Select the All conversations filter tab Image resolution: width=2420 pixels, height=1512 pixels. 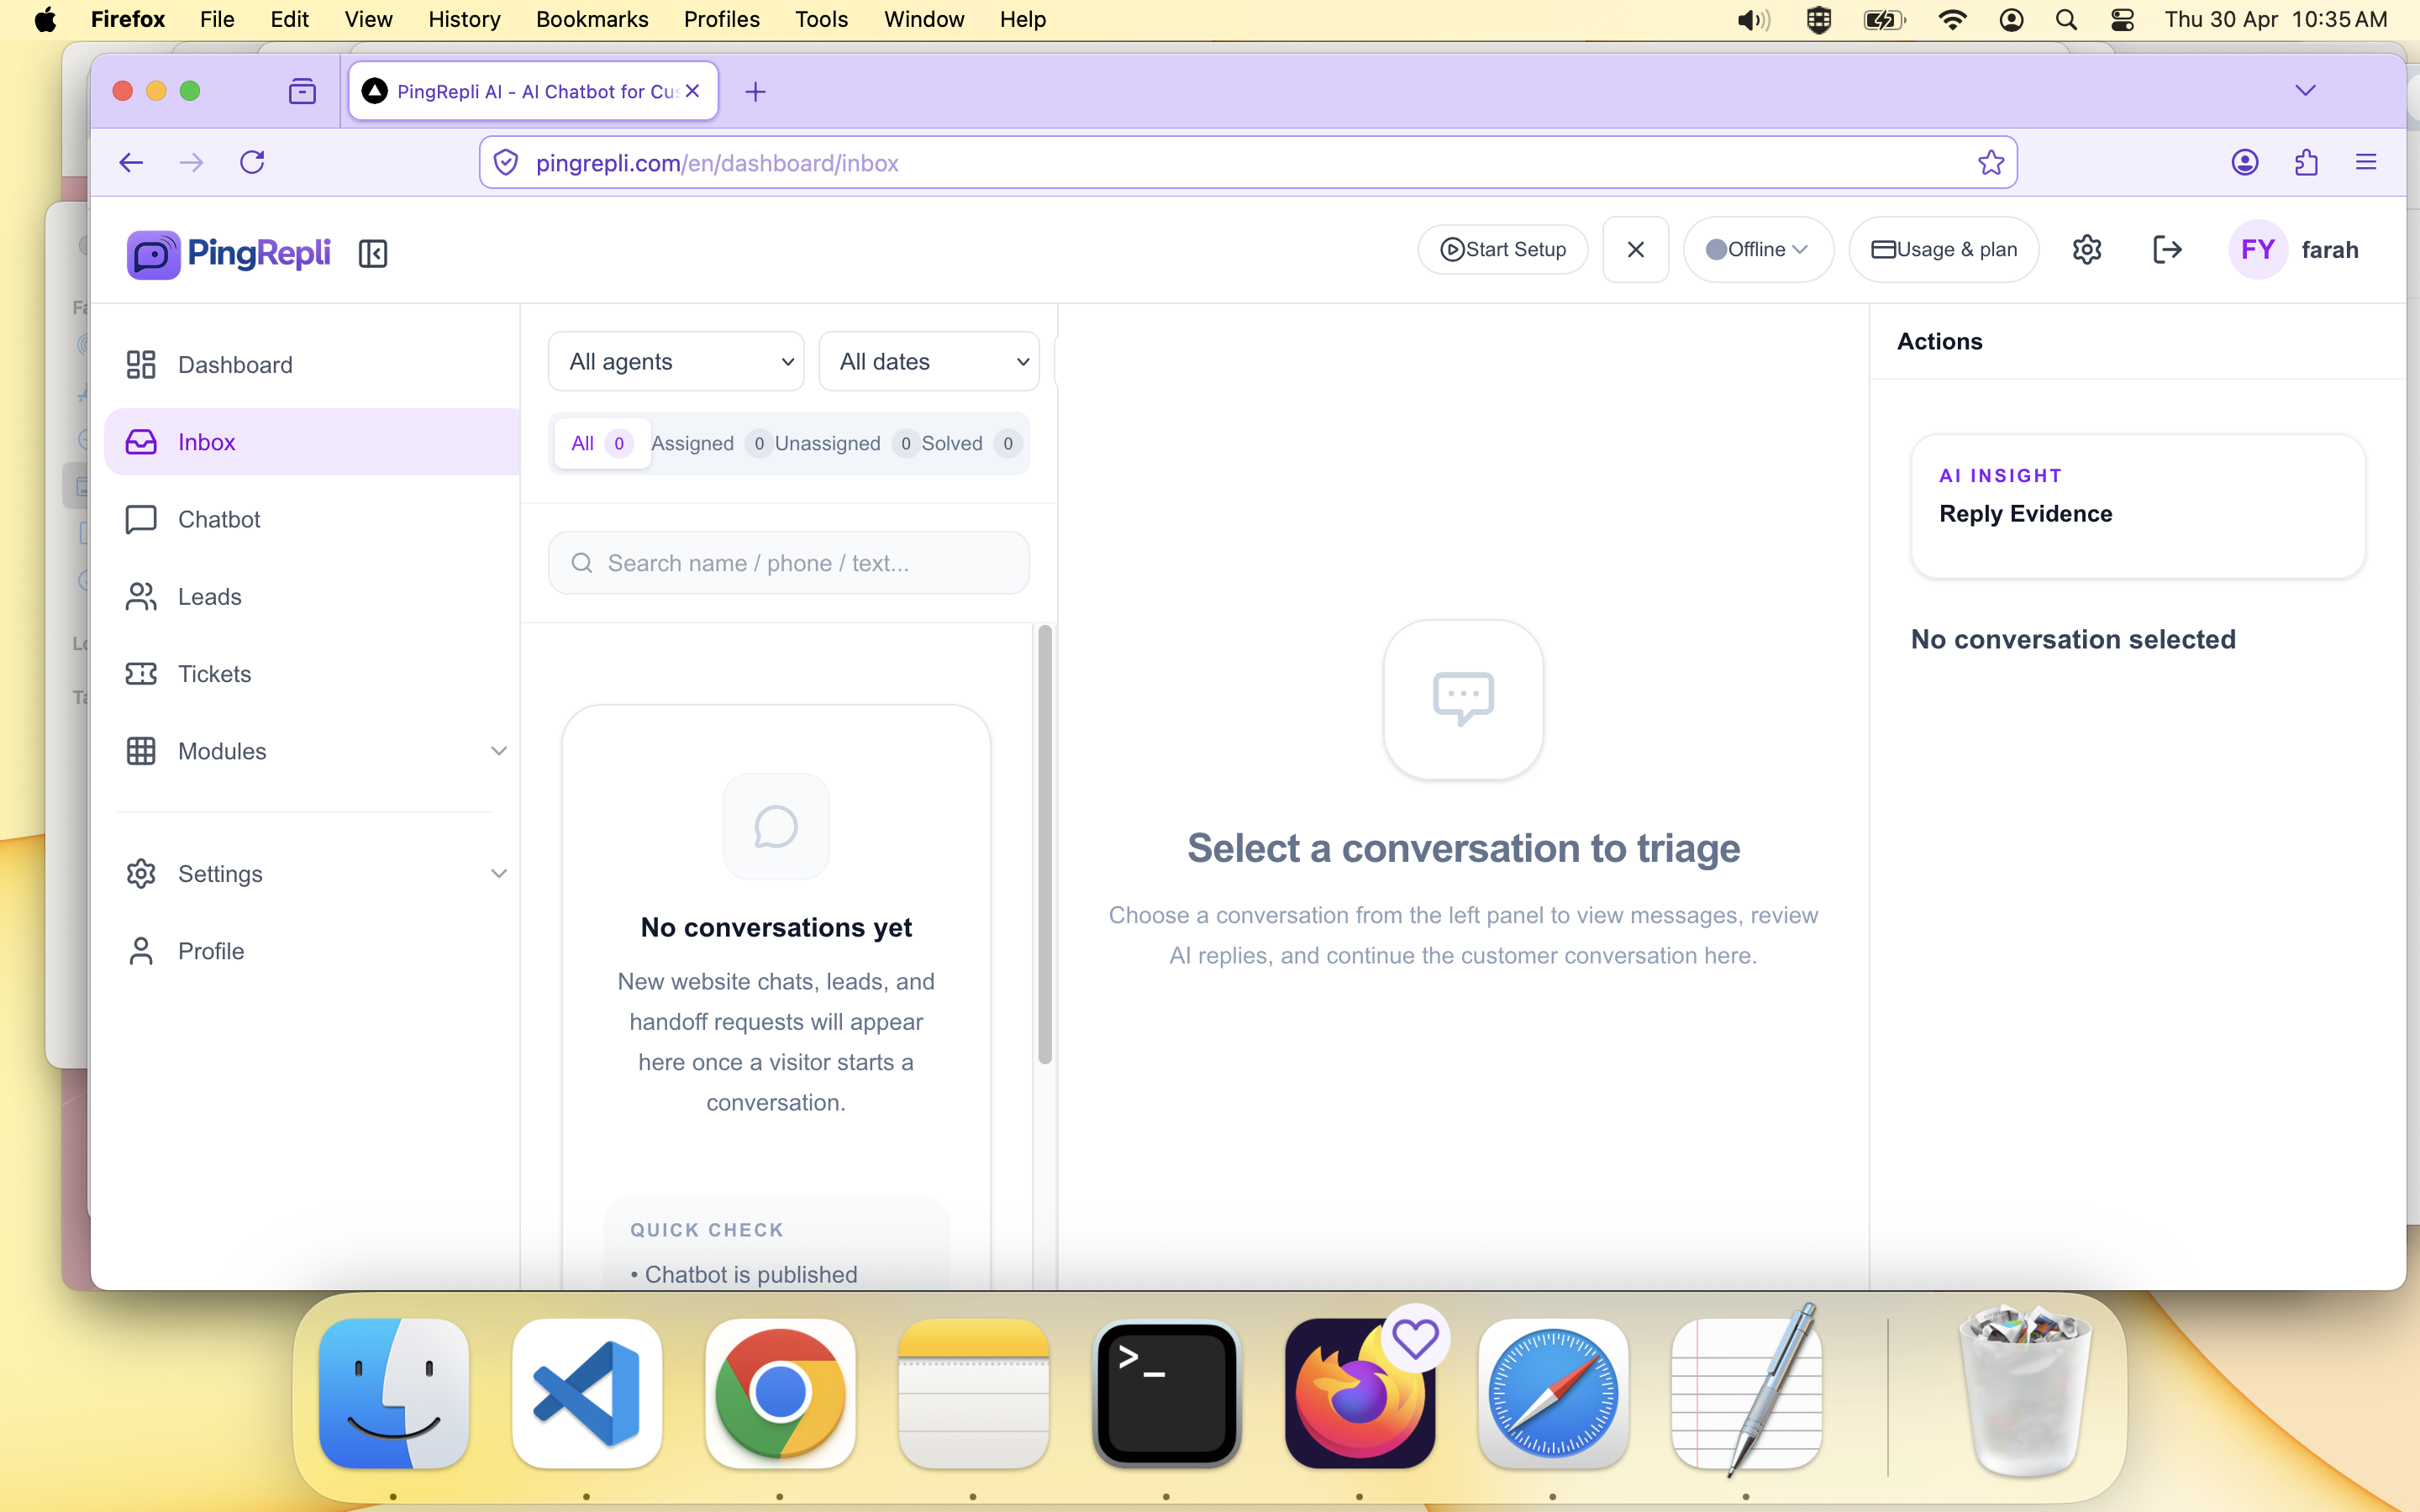click(x=602, y=443)
